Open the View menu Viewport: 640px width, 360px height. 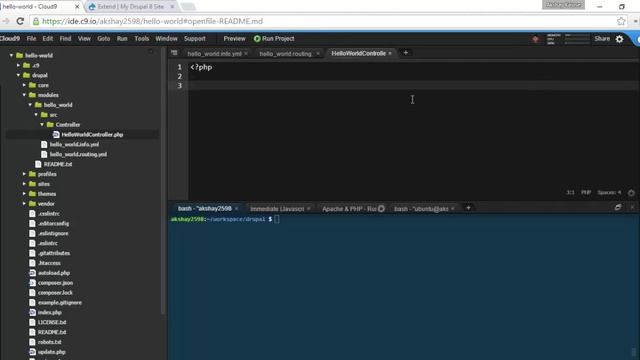pos(84,39)
